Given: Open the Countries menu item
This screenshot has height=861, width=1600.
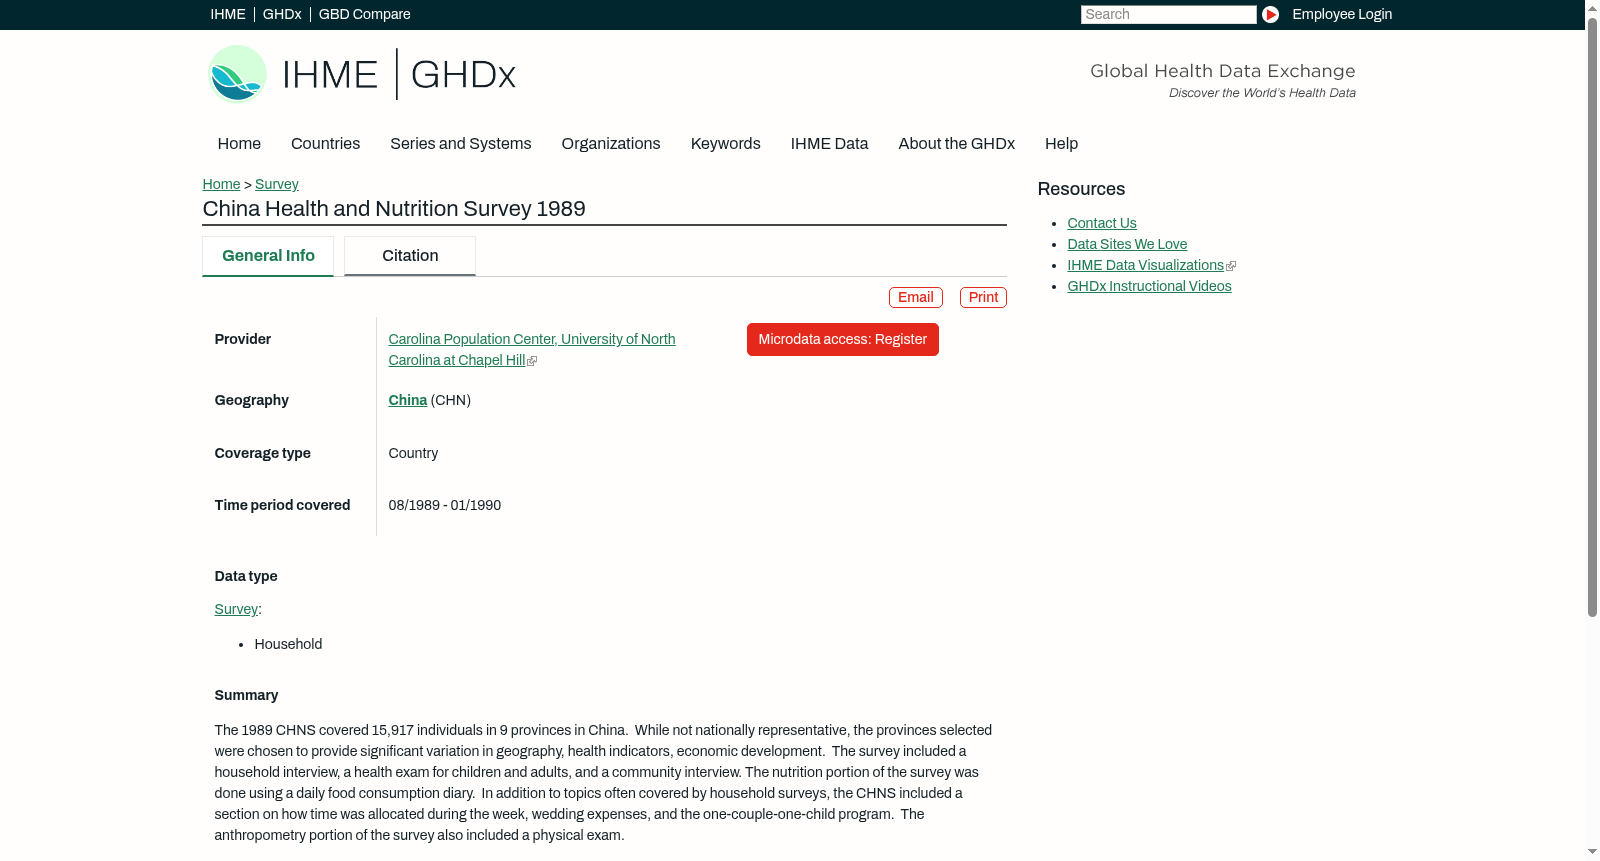Looking at the screenshot, I should 325,144.
